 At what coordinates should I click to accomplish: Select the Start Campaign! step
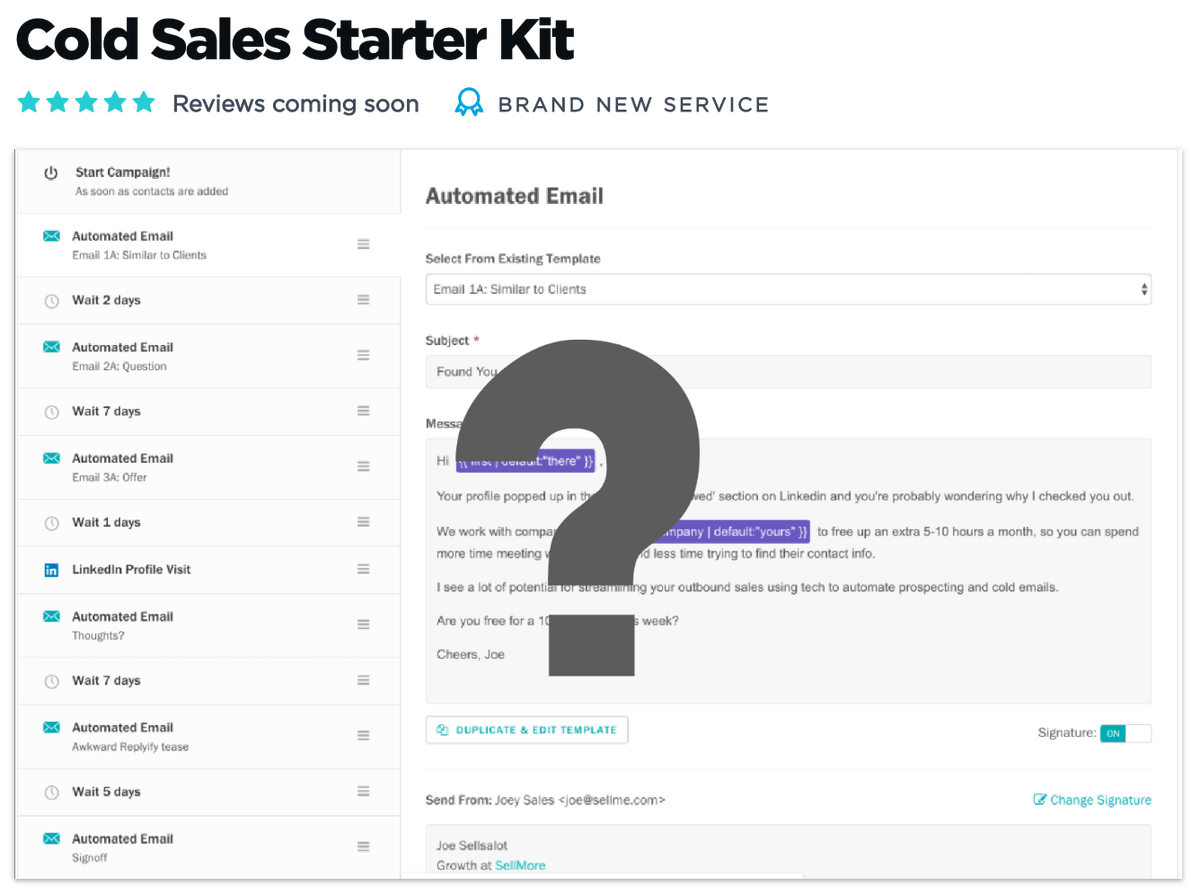208,181
